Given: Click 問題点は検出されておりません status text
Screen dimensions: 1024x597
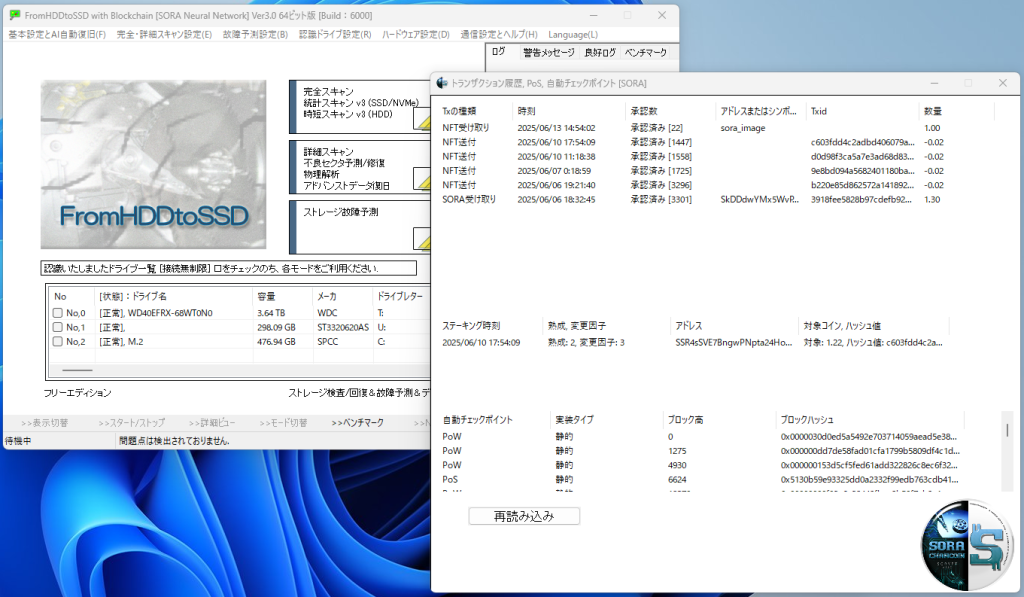Looking at the screenshot, I should point(174,441).
